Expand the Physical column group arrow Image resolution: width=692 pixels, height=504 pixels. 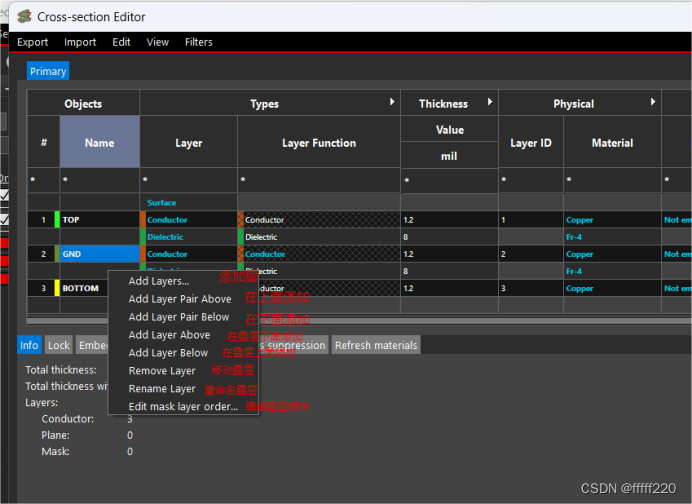(653, 102)
